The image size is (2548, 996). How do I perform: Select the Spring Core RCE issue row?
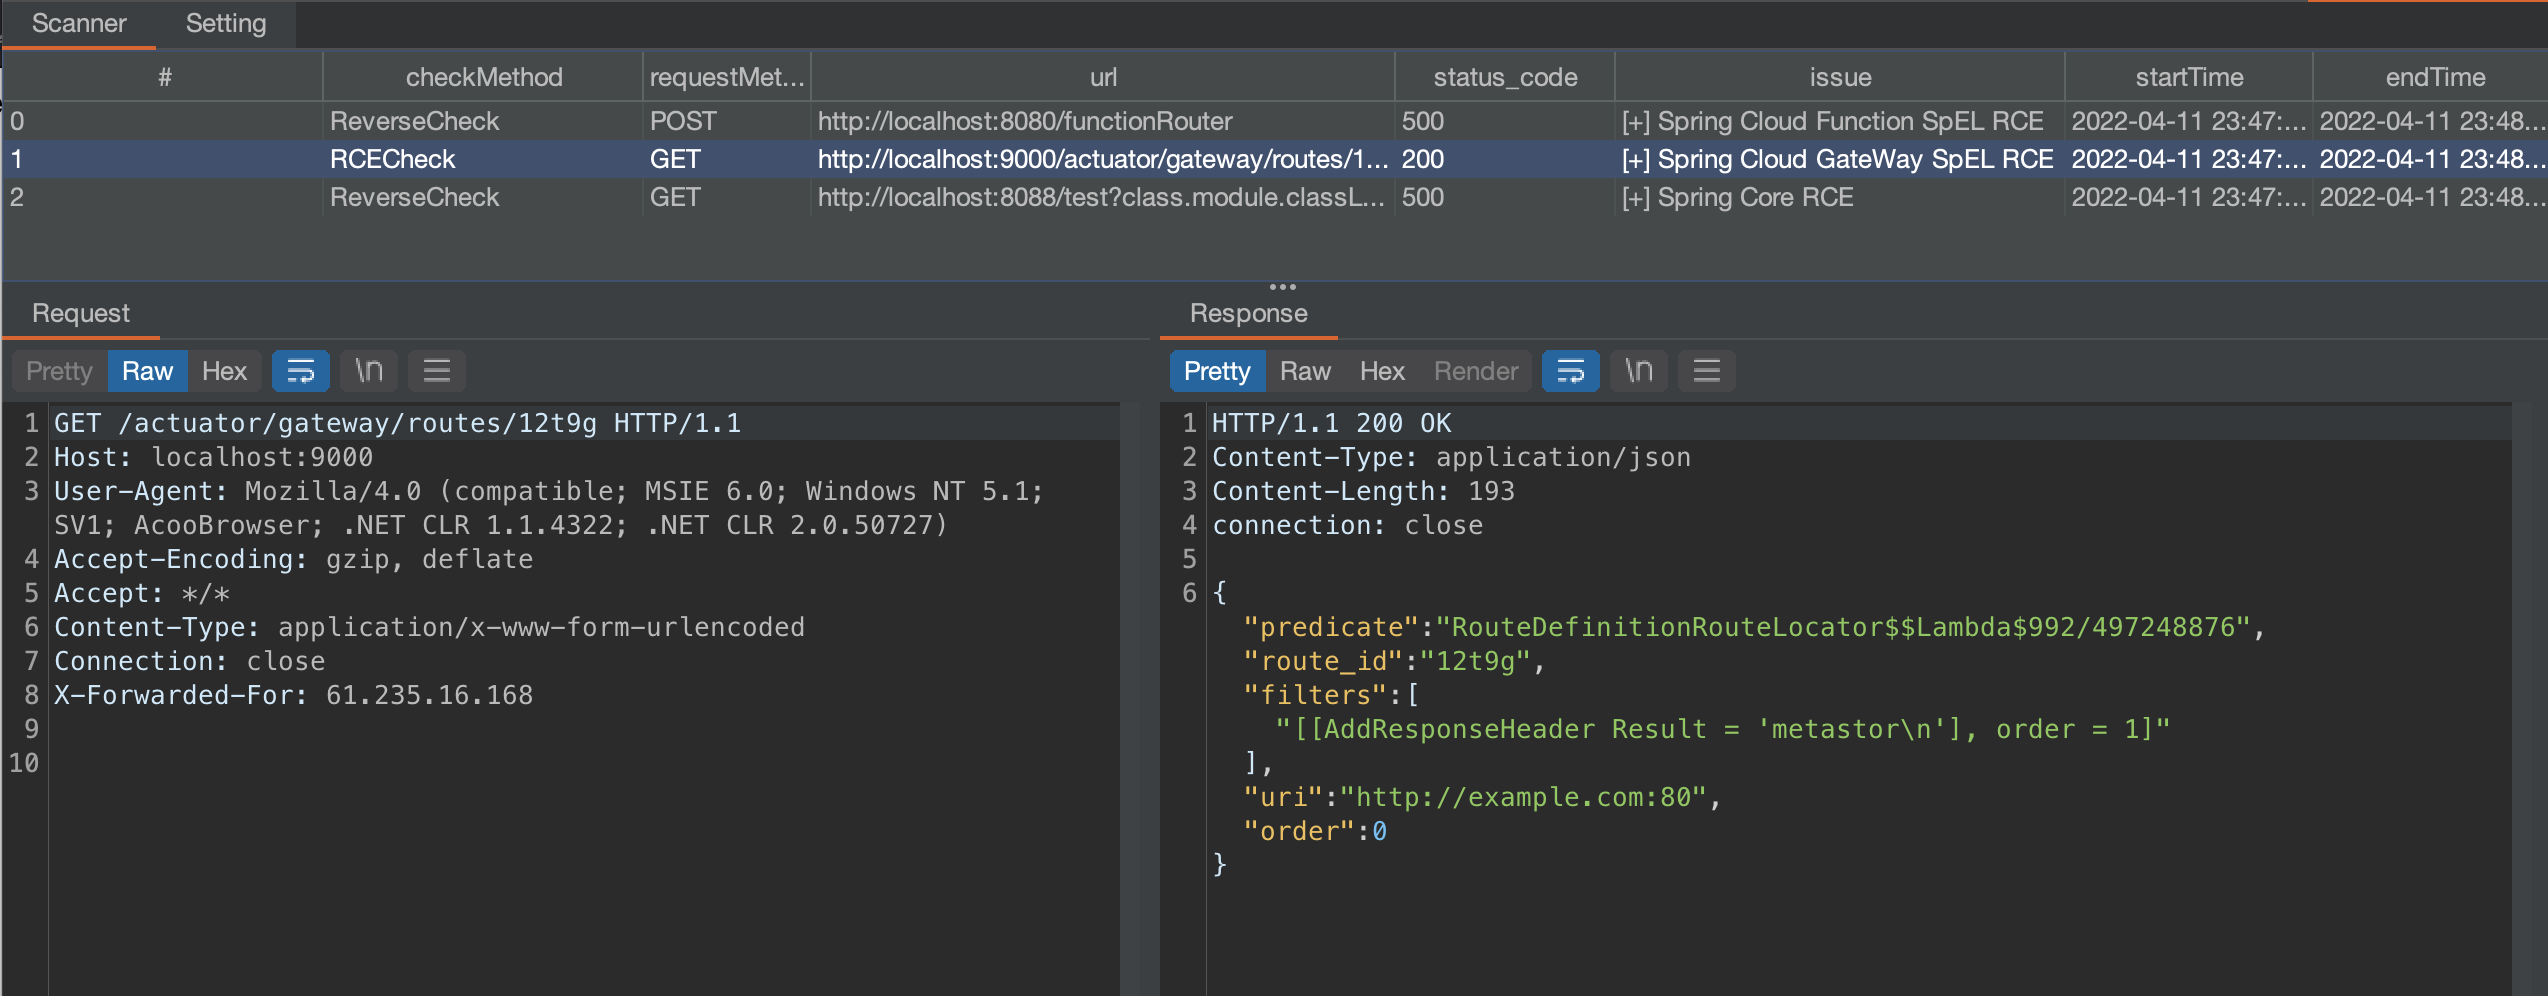tap(1274, 197)
